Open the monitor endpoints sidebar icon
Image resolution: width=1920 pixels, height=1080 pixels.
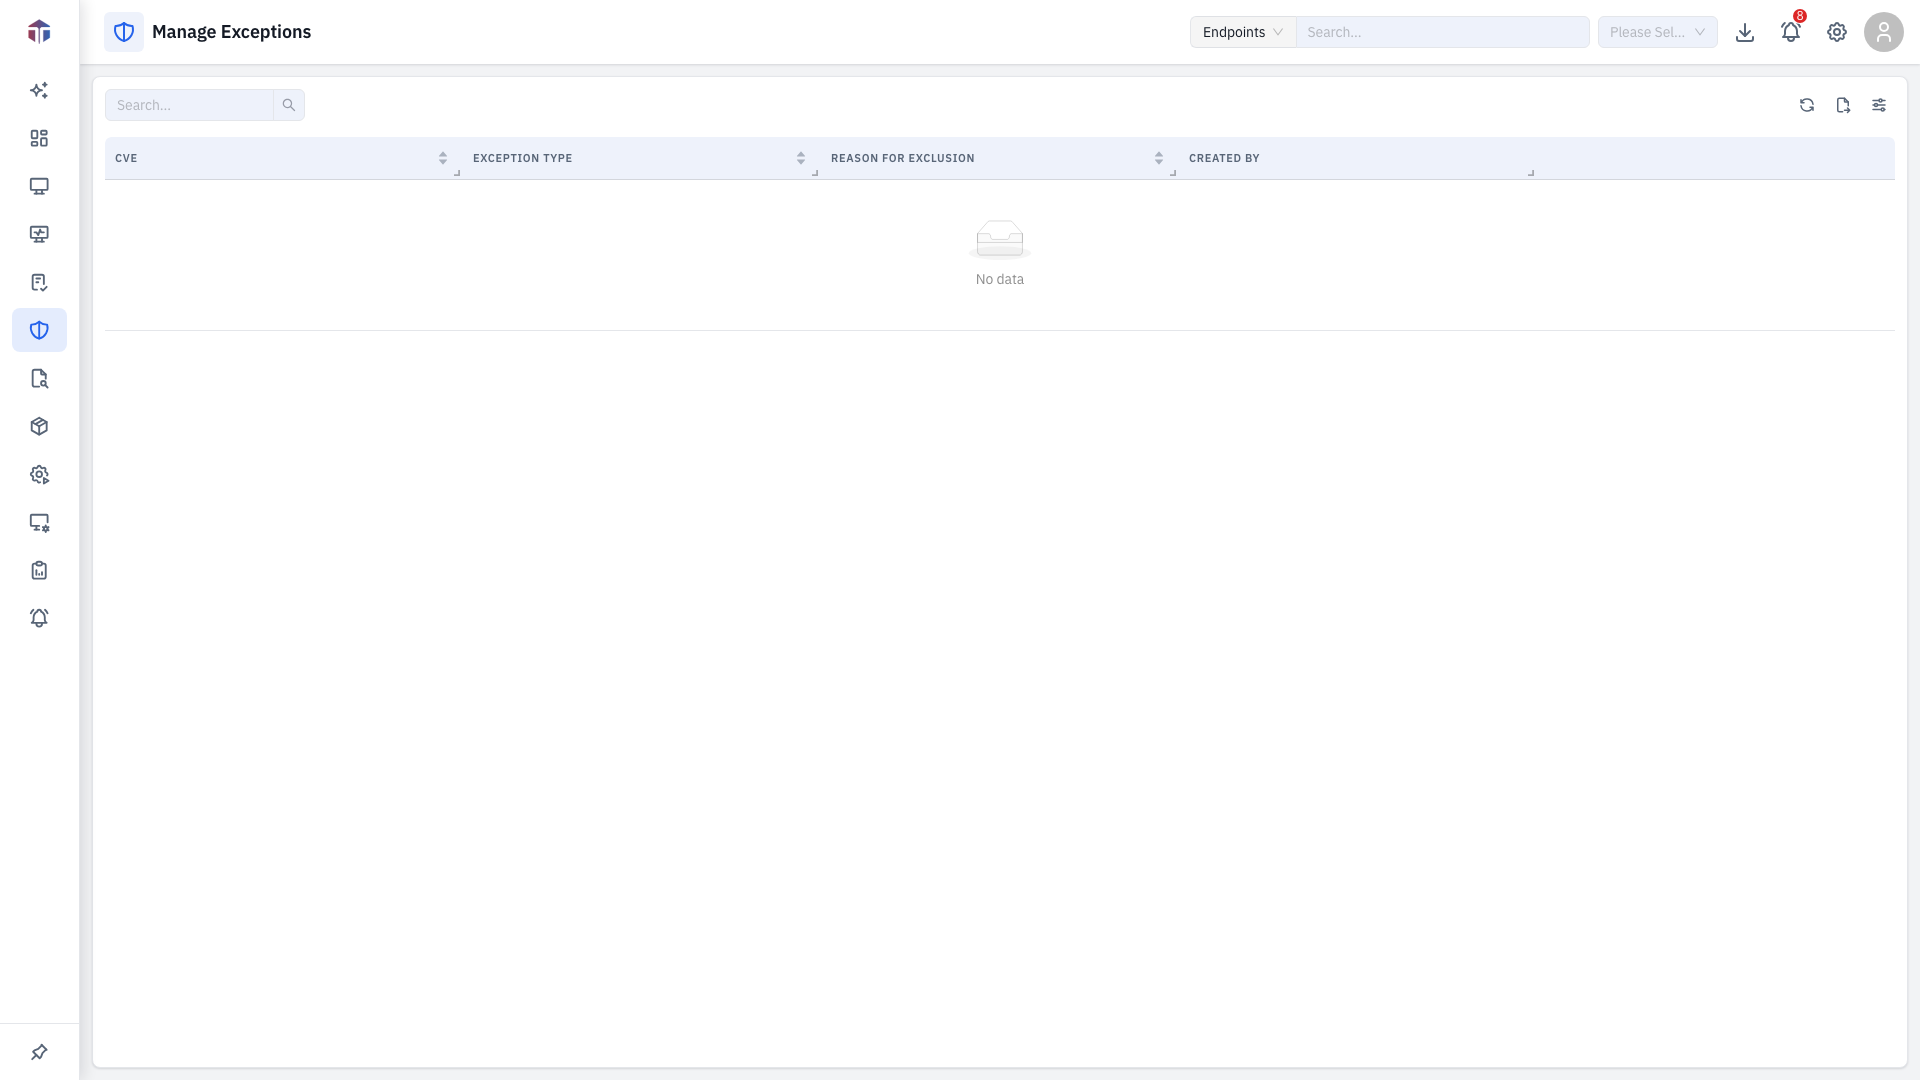coord(39,186)
